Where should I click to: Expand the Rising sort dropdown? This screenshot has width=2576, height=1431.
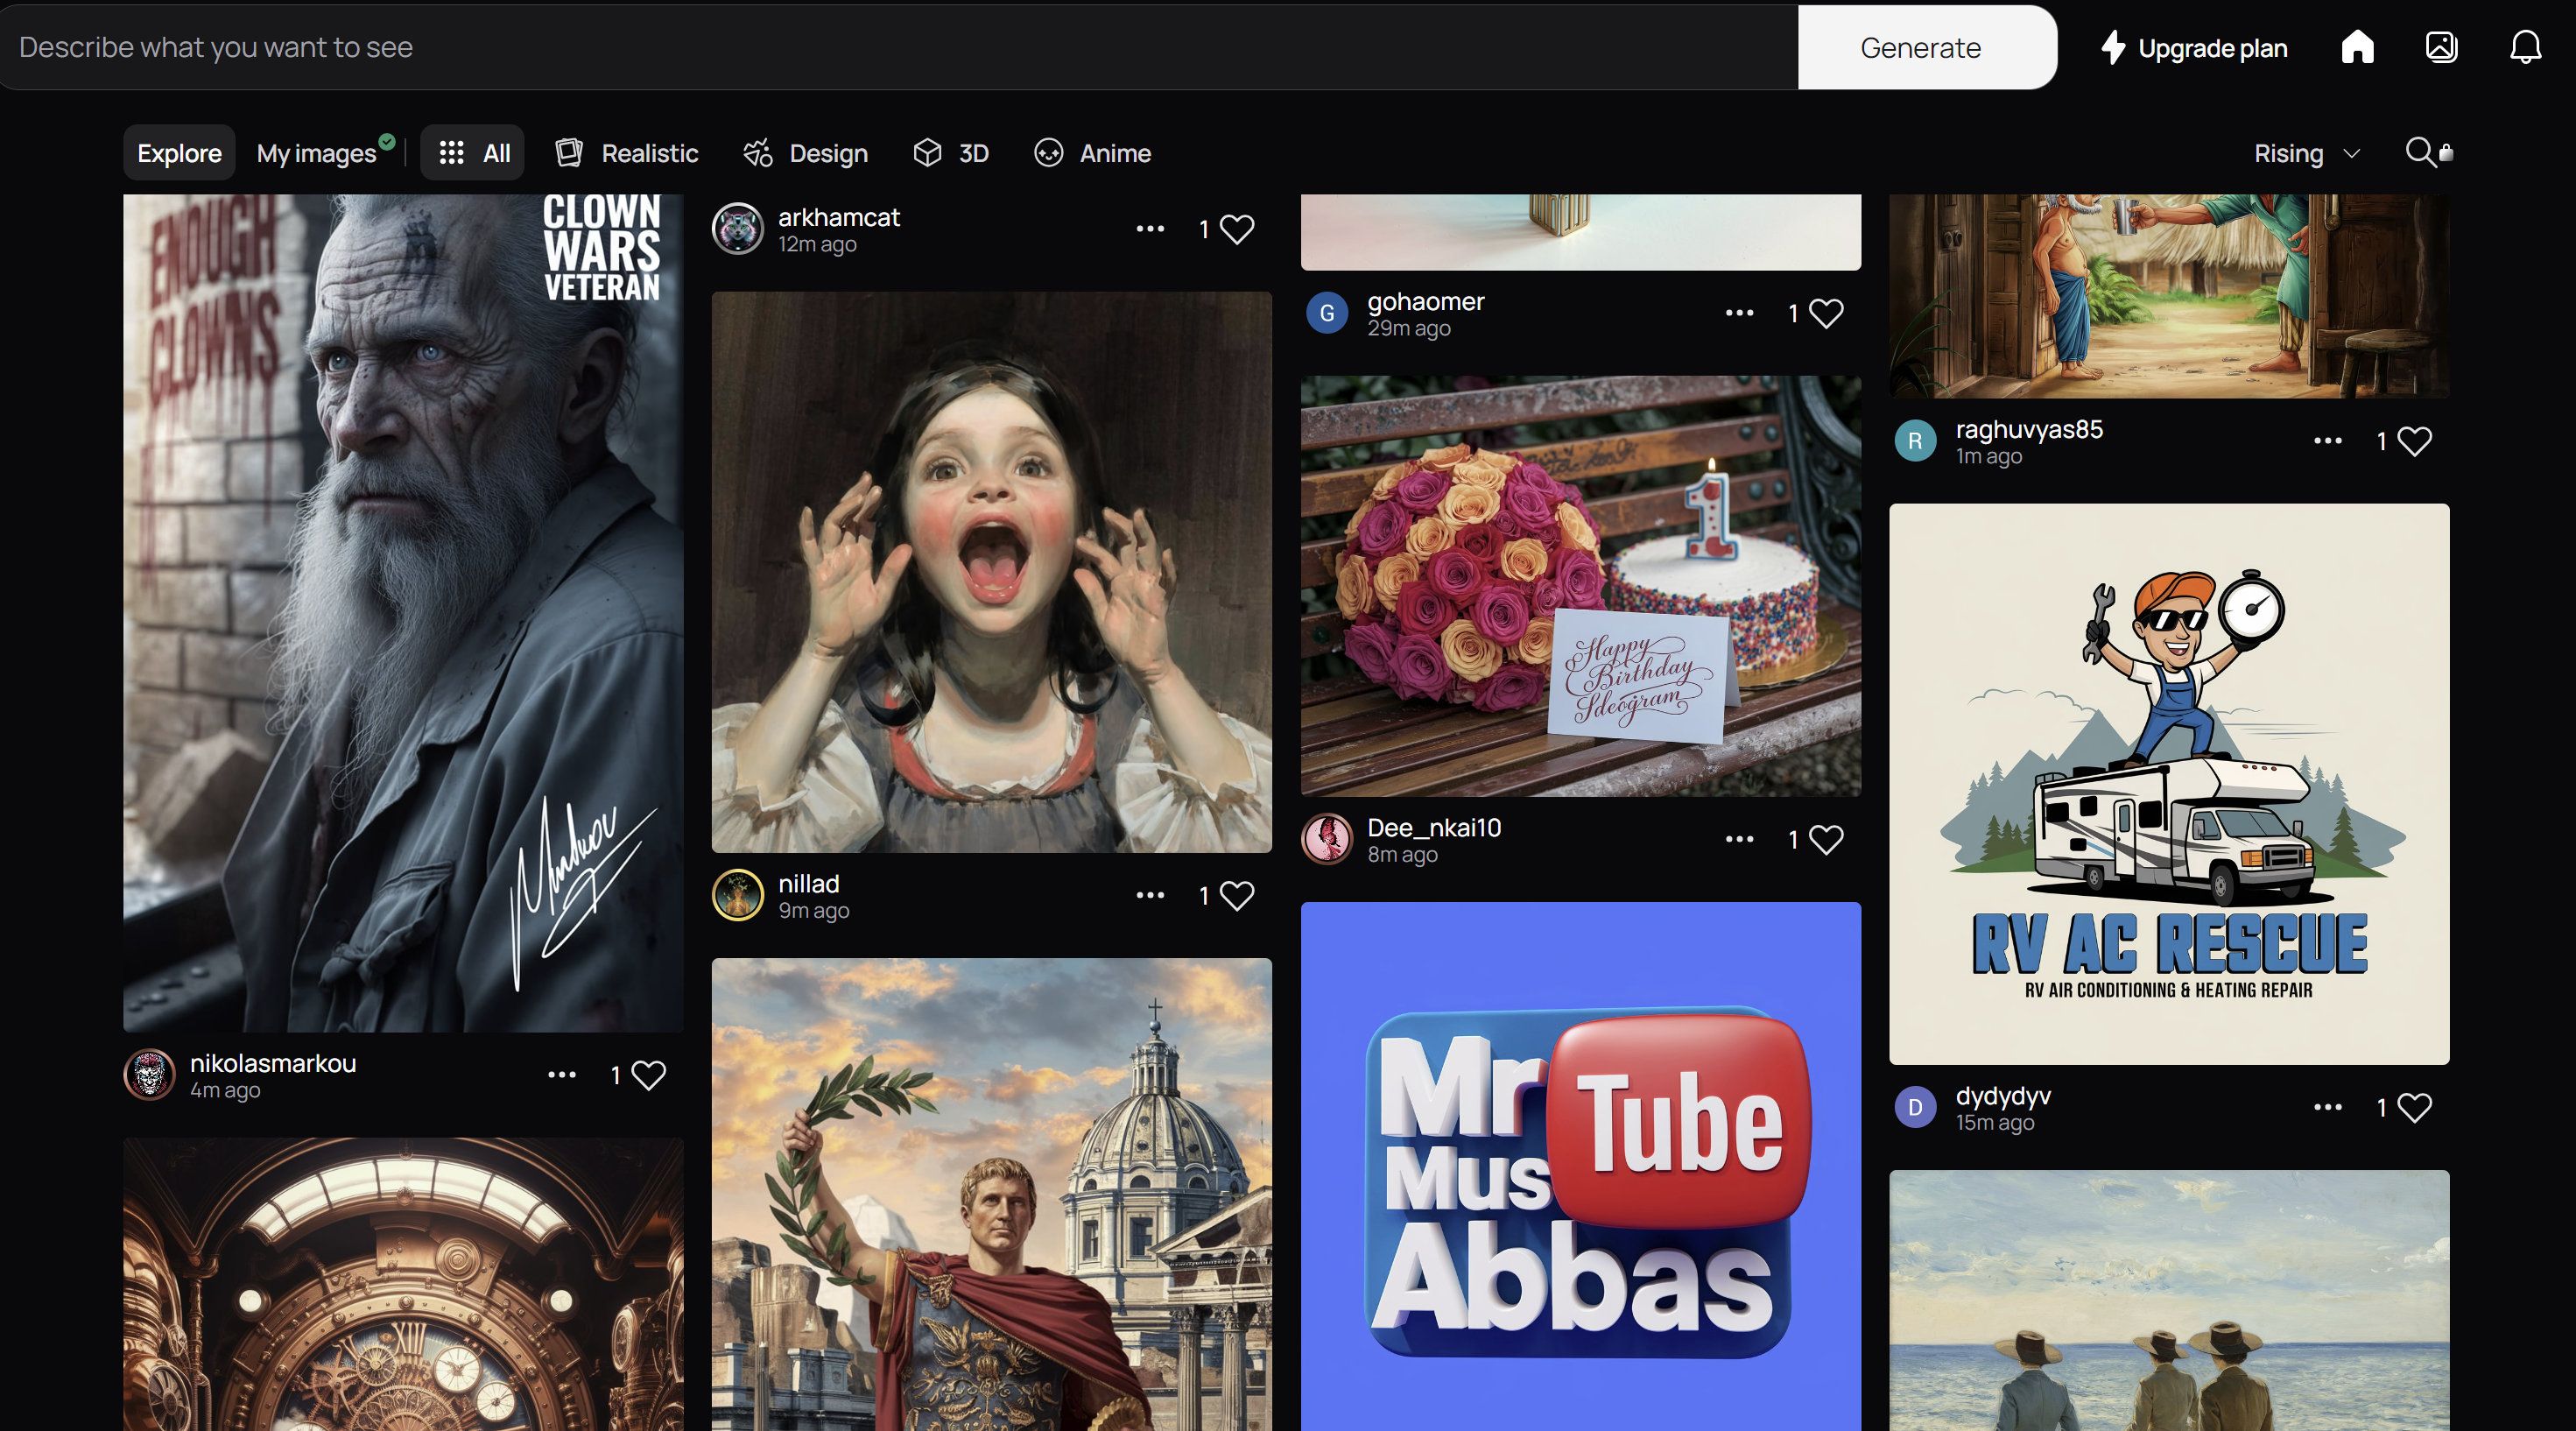coord(2306,153)
